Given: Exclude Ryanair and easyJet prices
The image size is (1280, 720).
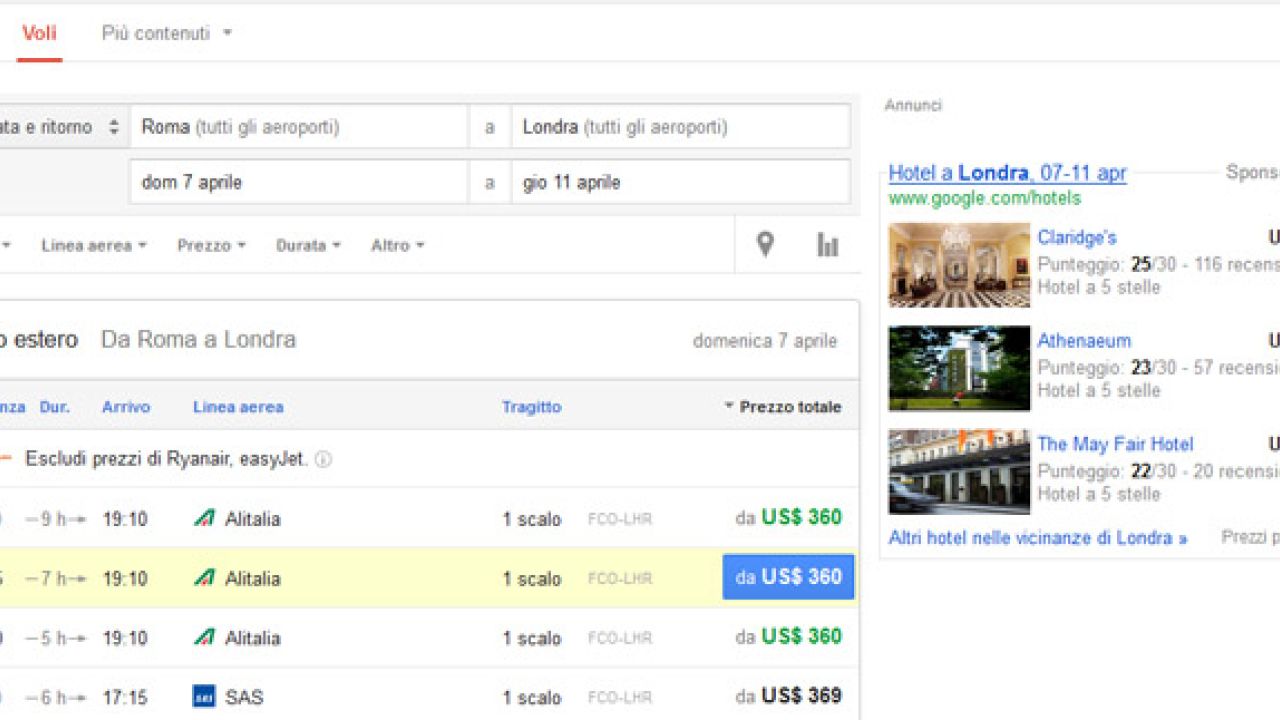Looking at the screenshot, I should point(166,459).
